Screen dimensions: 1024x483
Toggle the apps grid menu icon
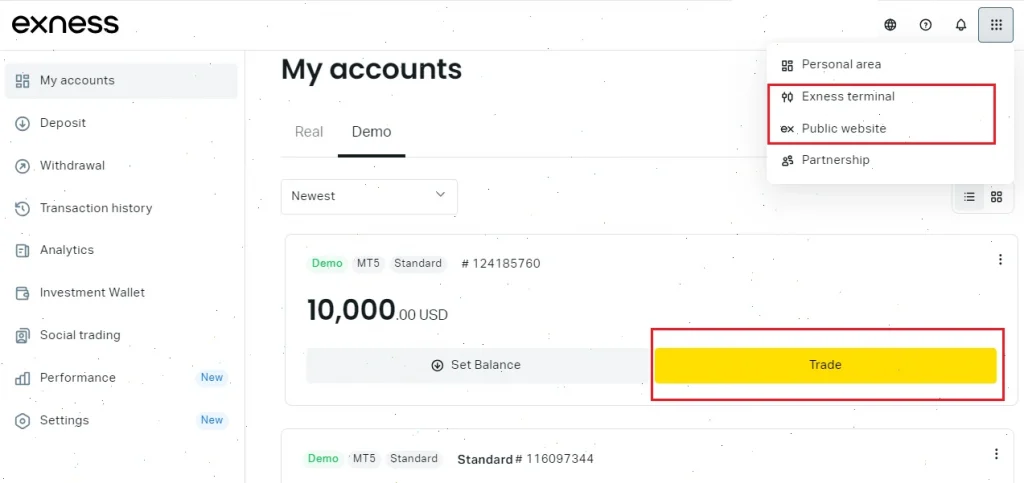[x=996, y=25]
